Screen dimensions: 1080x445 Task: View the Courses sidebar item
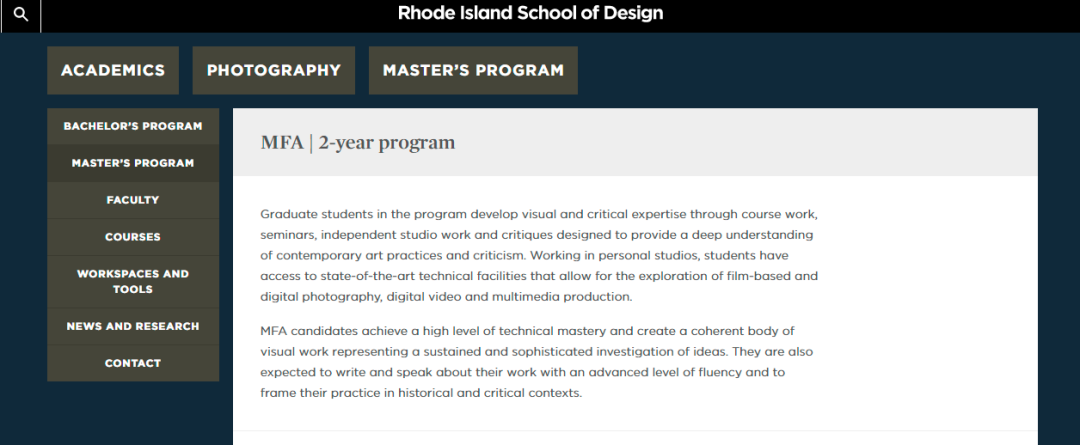(x=133, y=237)
